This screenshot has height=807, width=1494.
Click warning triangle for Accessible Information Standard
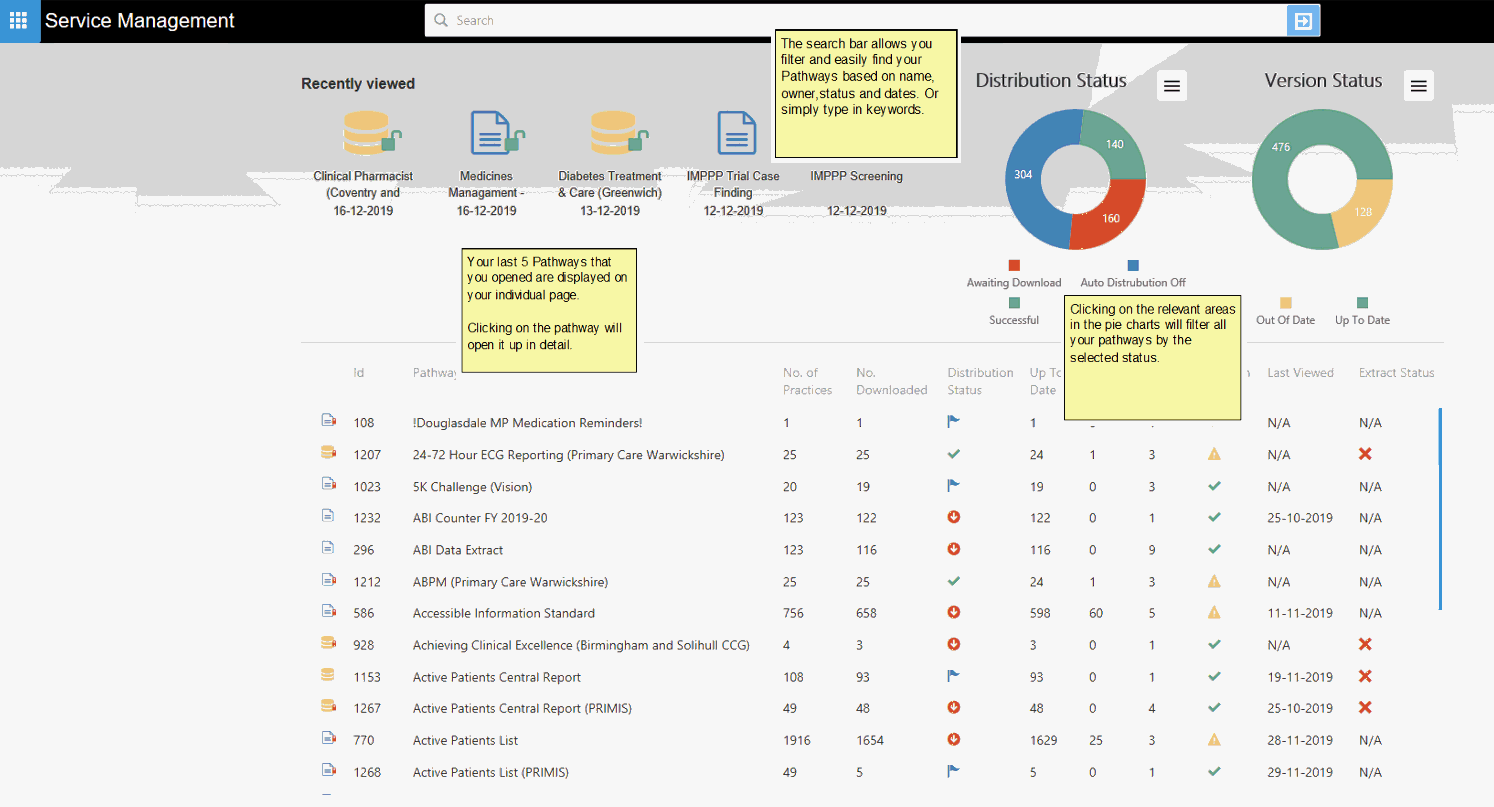1214,613
